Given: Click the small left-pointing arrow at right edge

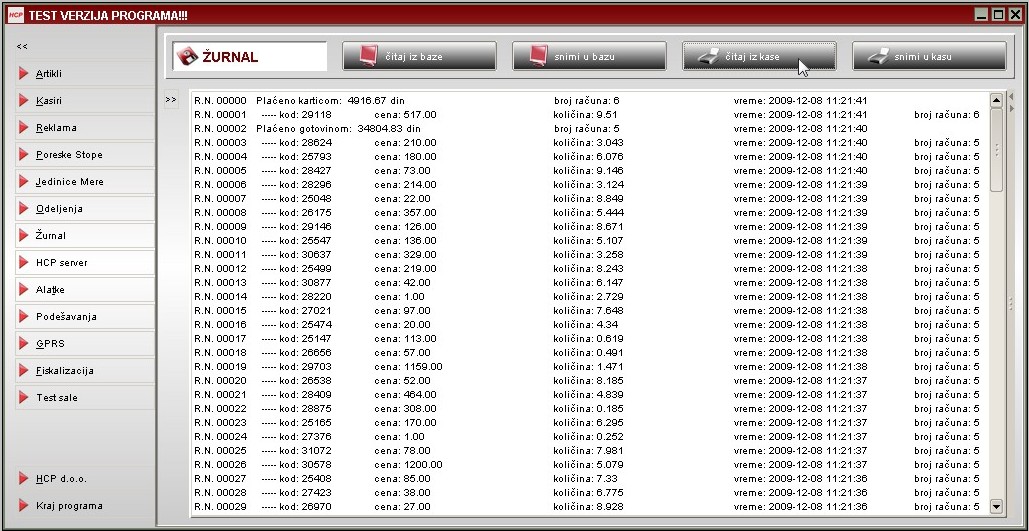Looking at the screenshot, I should (x=1010, y=96).
